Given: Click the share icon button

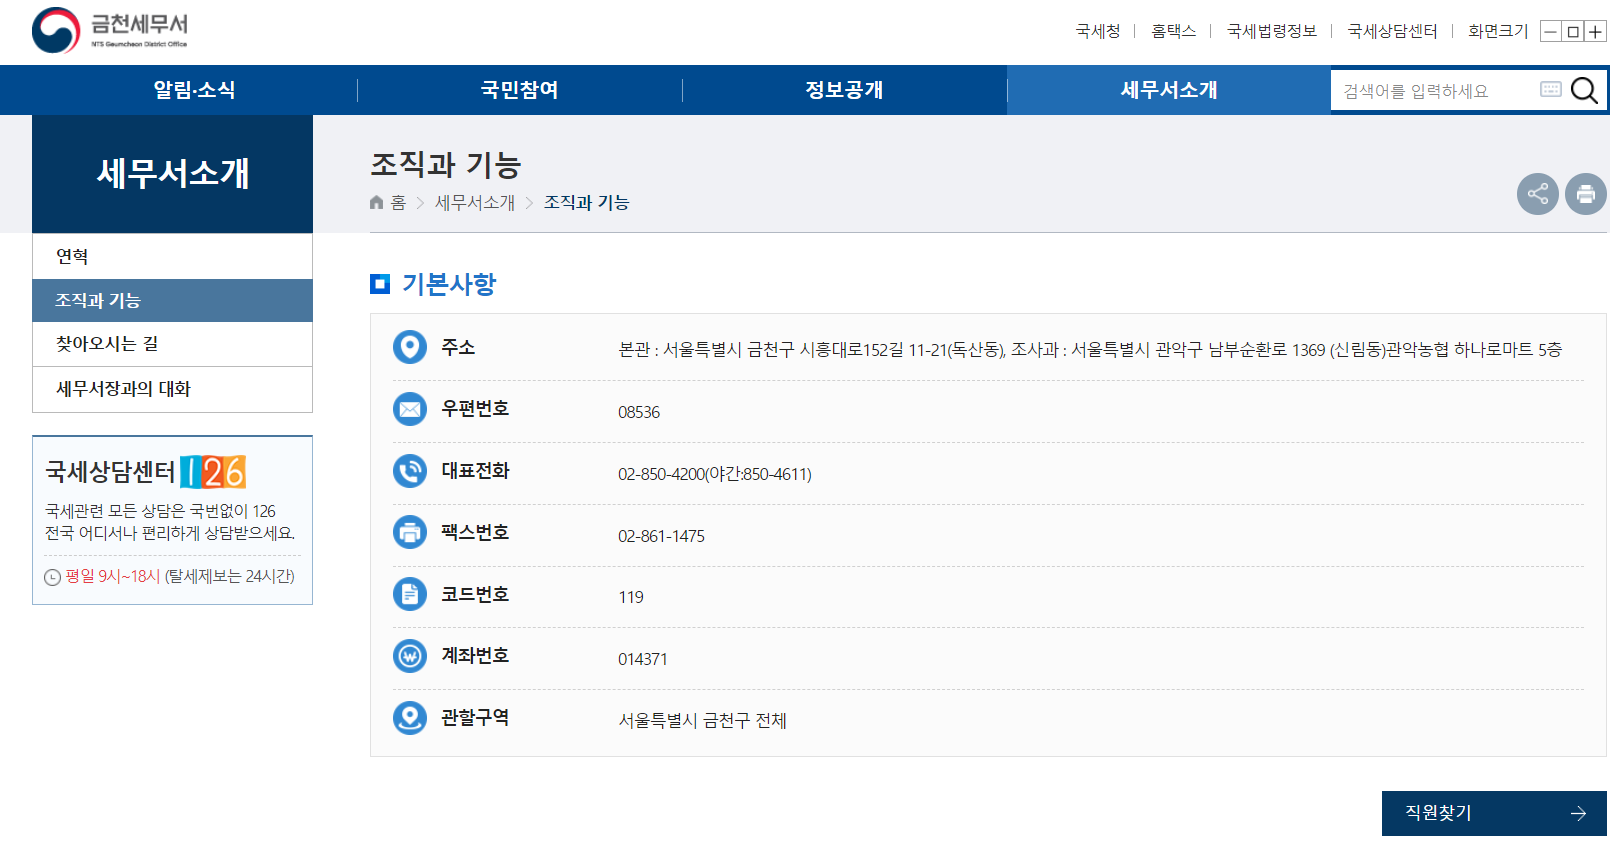Looking at the screenshot, I should [1538, 194].
